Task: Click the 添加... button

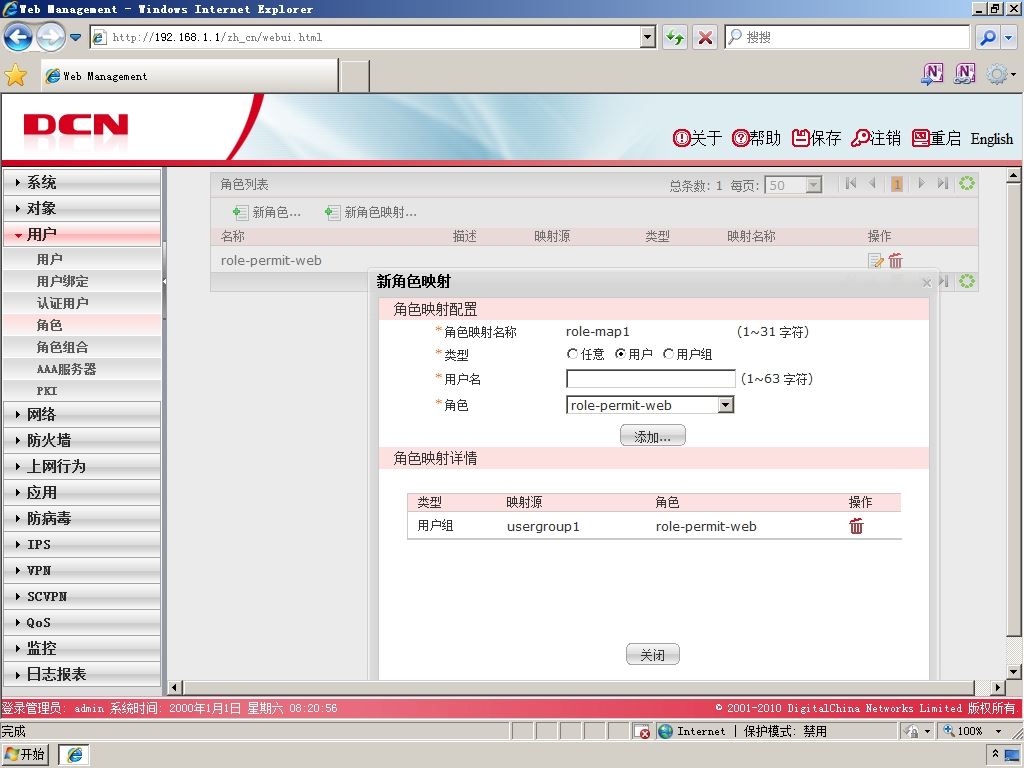Action: click(x=652, y=436)
